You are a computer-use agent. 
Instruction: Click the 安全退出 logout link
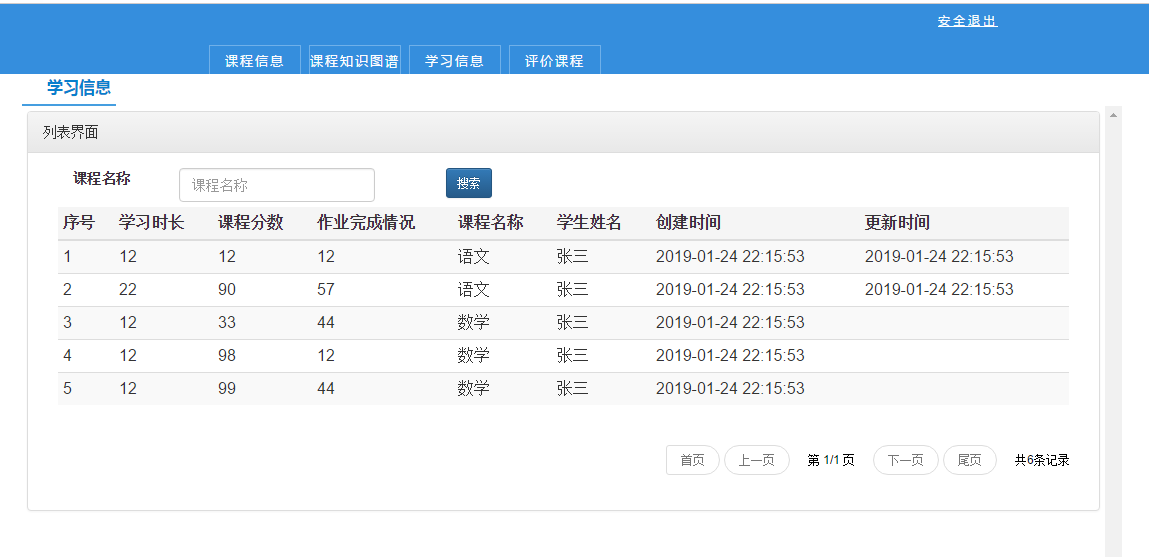[966, 21]
